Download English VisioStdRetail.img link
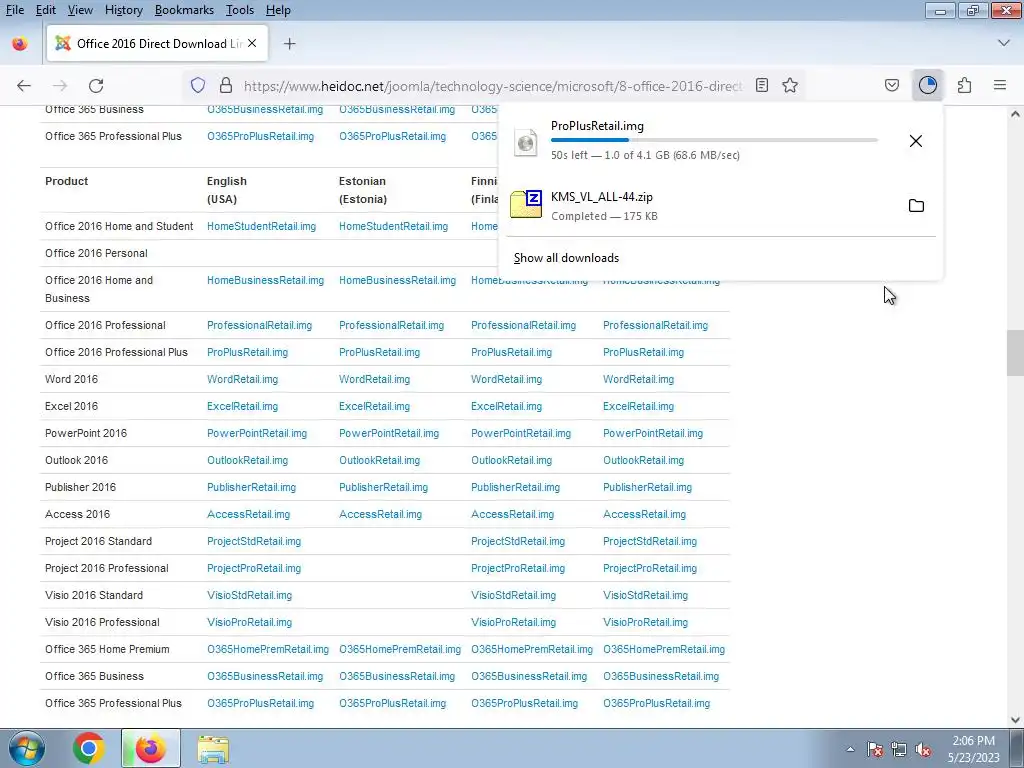 click(x=249, y=596)
